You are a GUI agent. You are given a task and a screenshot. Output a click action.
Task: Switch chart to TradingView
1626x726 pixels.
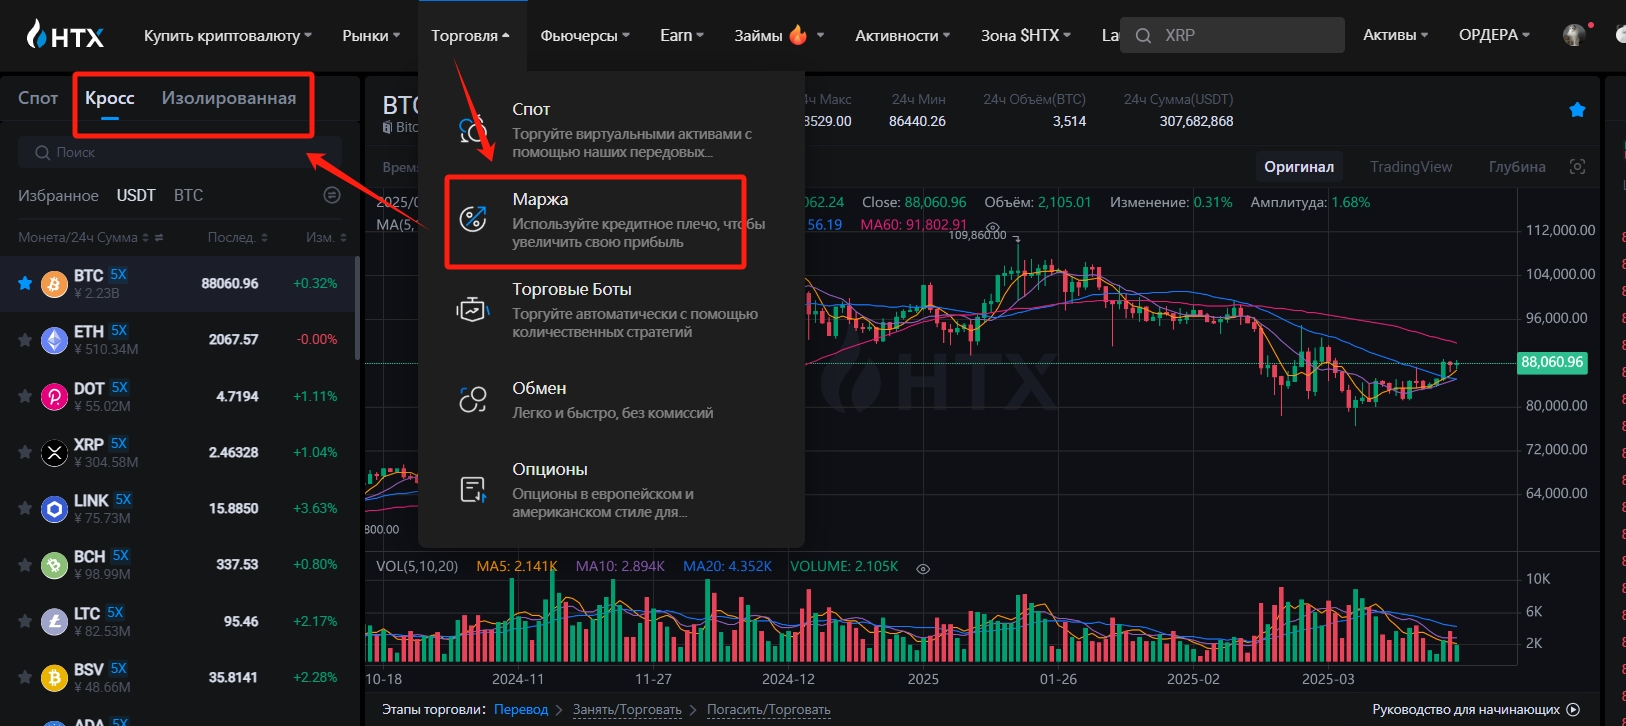pos(1410,167)
